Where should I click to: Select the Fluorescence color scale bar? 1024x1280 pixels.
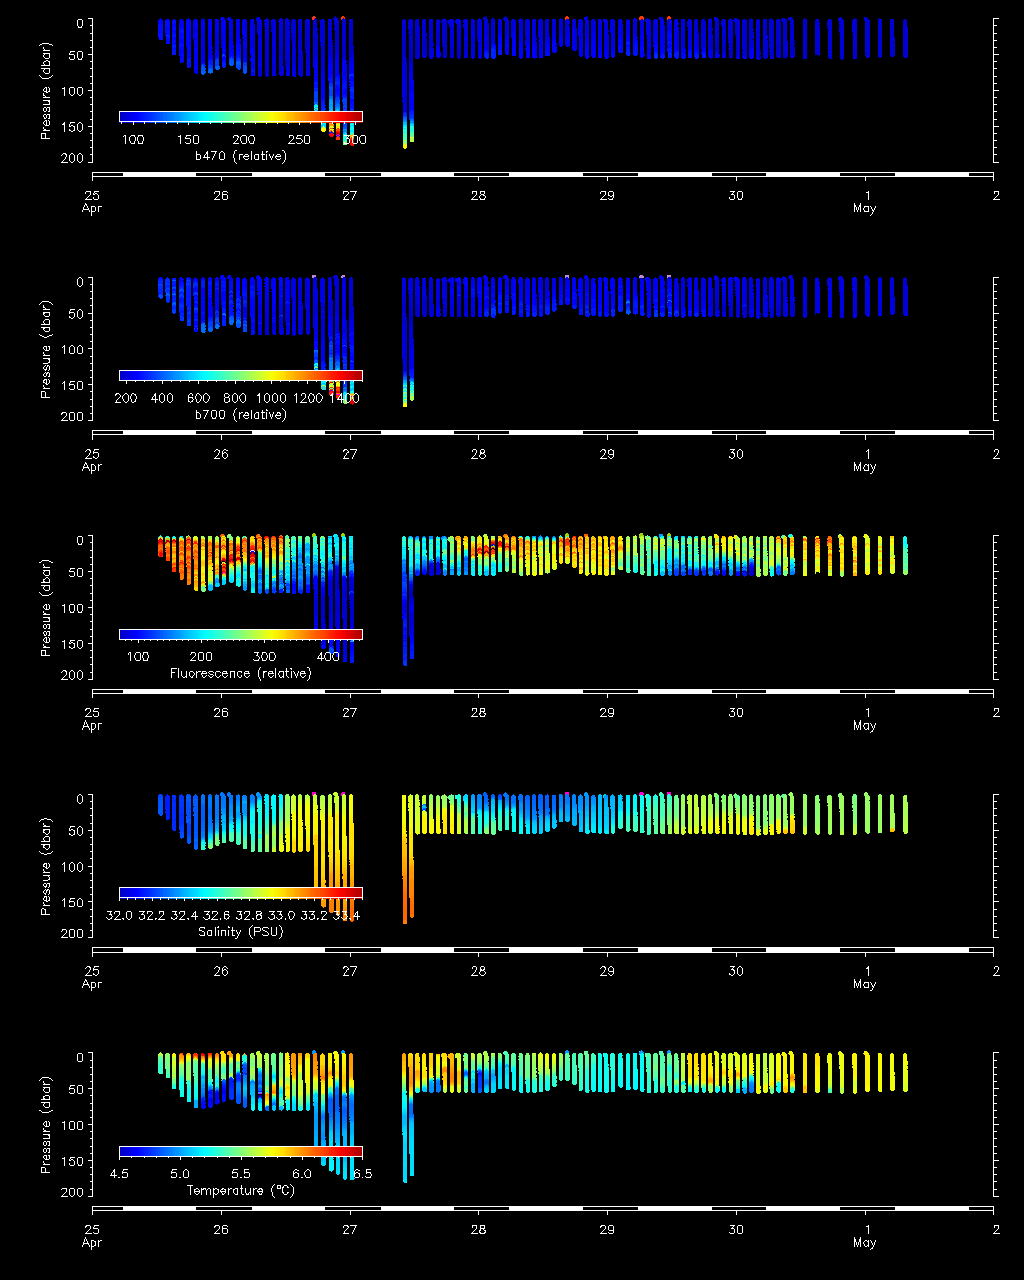[x=240, y=634]
